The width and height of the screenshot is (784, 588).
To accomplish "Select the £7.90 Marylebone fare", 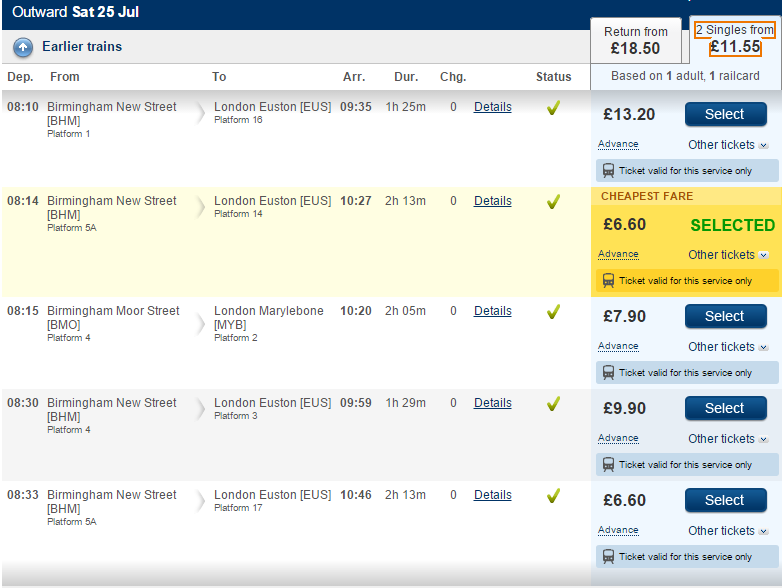I will pyautogui.click(x=726, y=316).
